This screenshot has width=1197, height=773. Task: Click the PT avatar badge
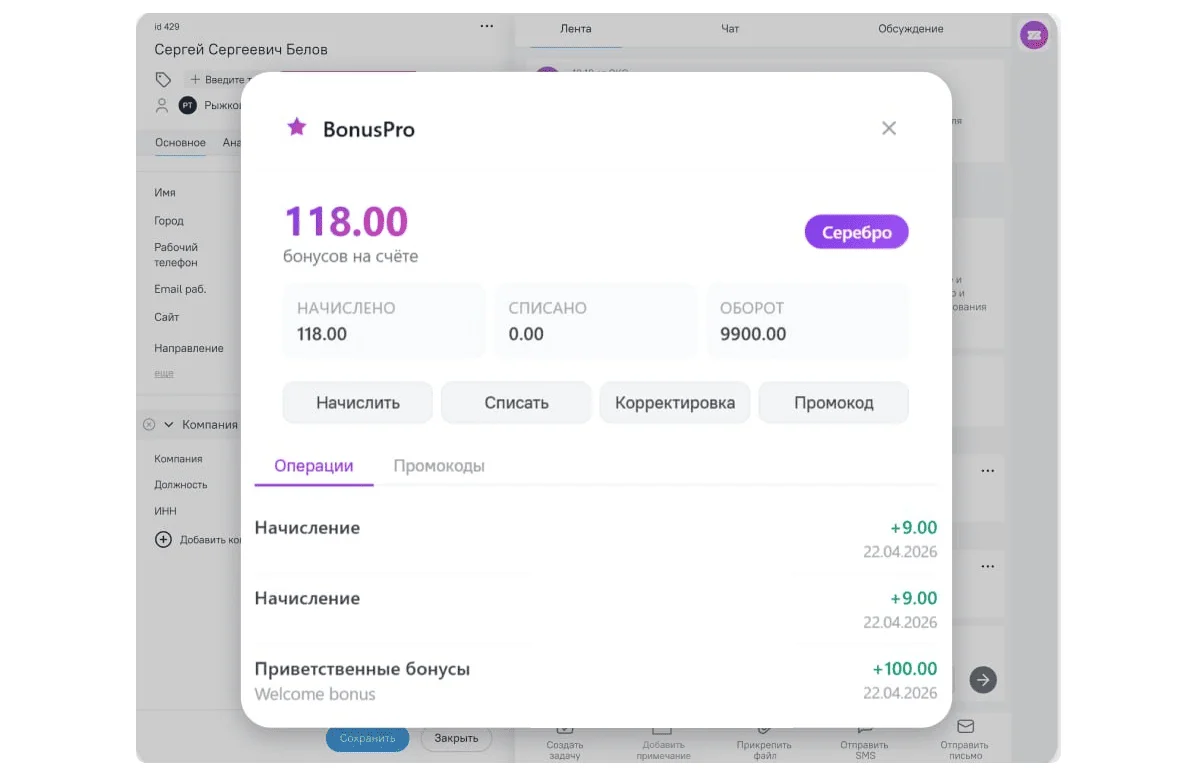click(188, 105)
